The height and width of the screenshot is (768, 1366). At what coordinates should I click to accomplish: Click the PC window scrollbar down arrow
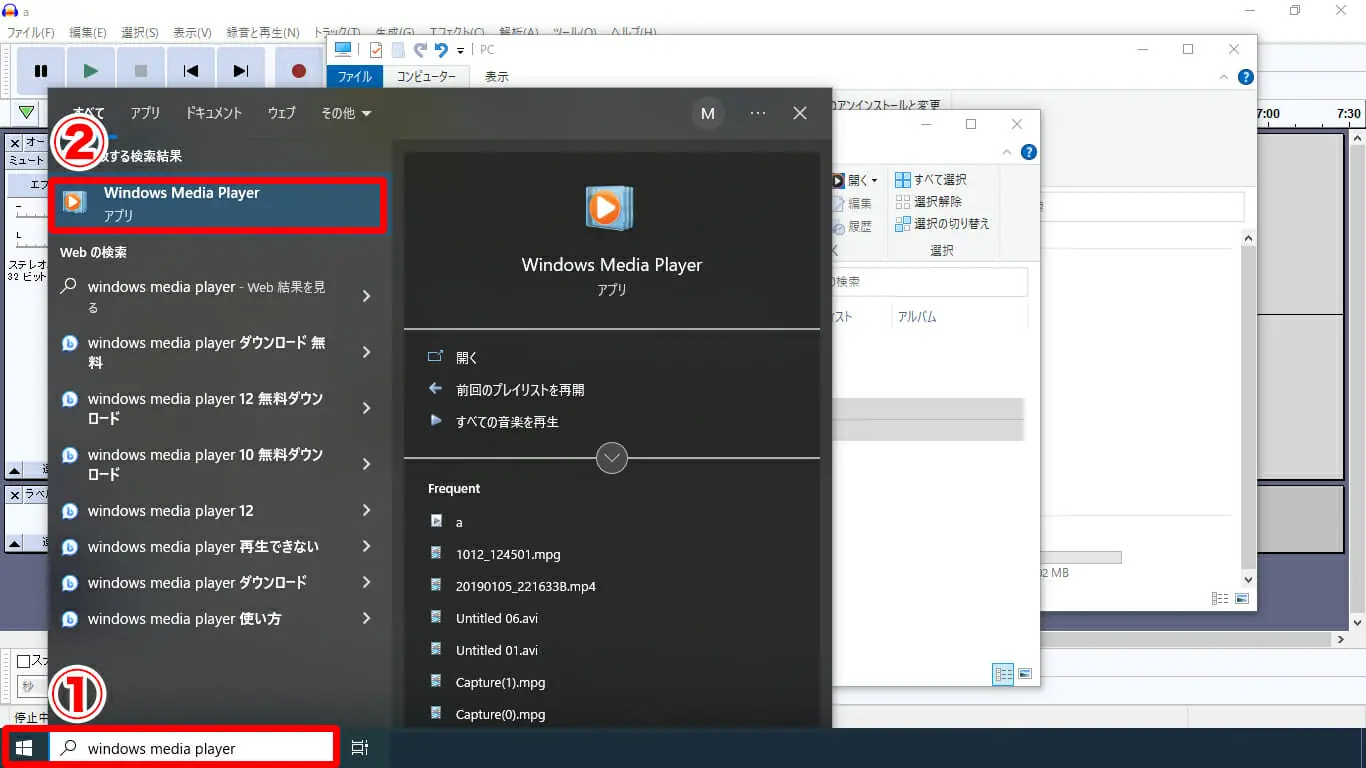1248,579
